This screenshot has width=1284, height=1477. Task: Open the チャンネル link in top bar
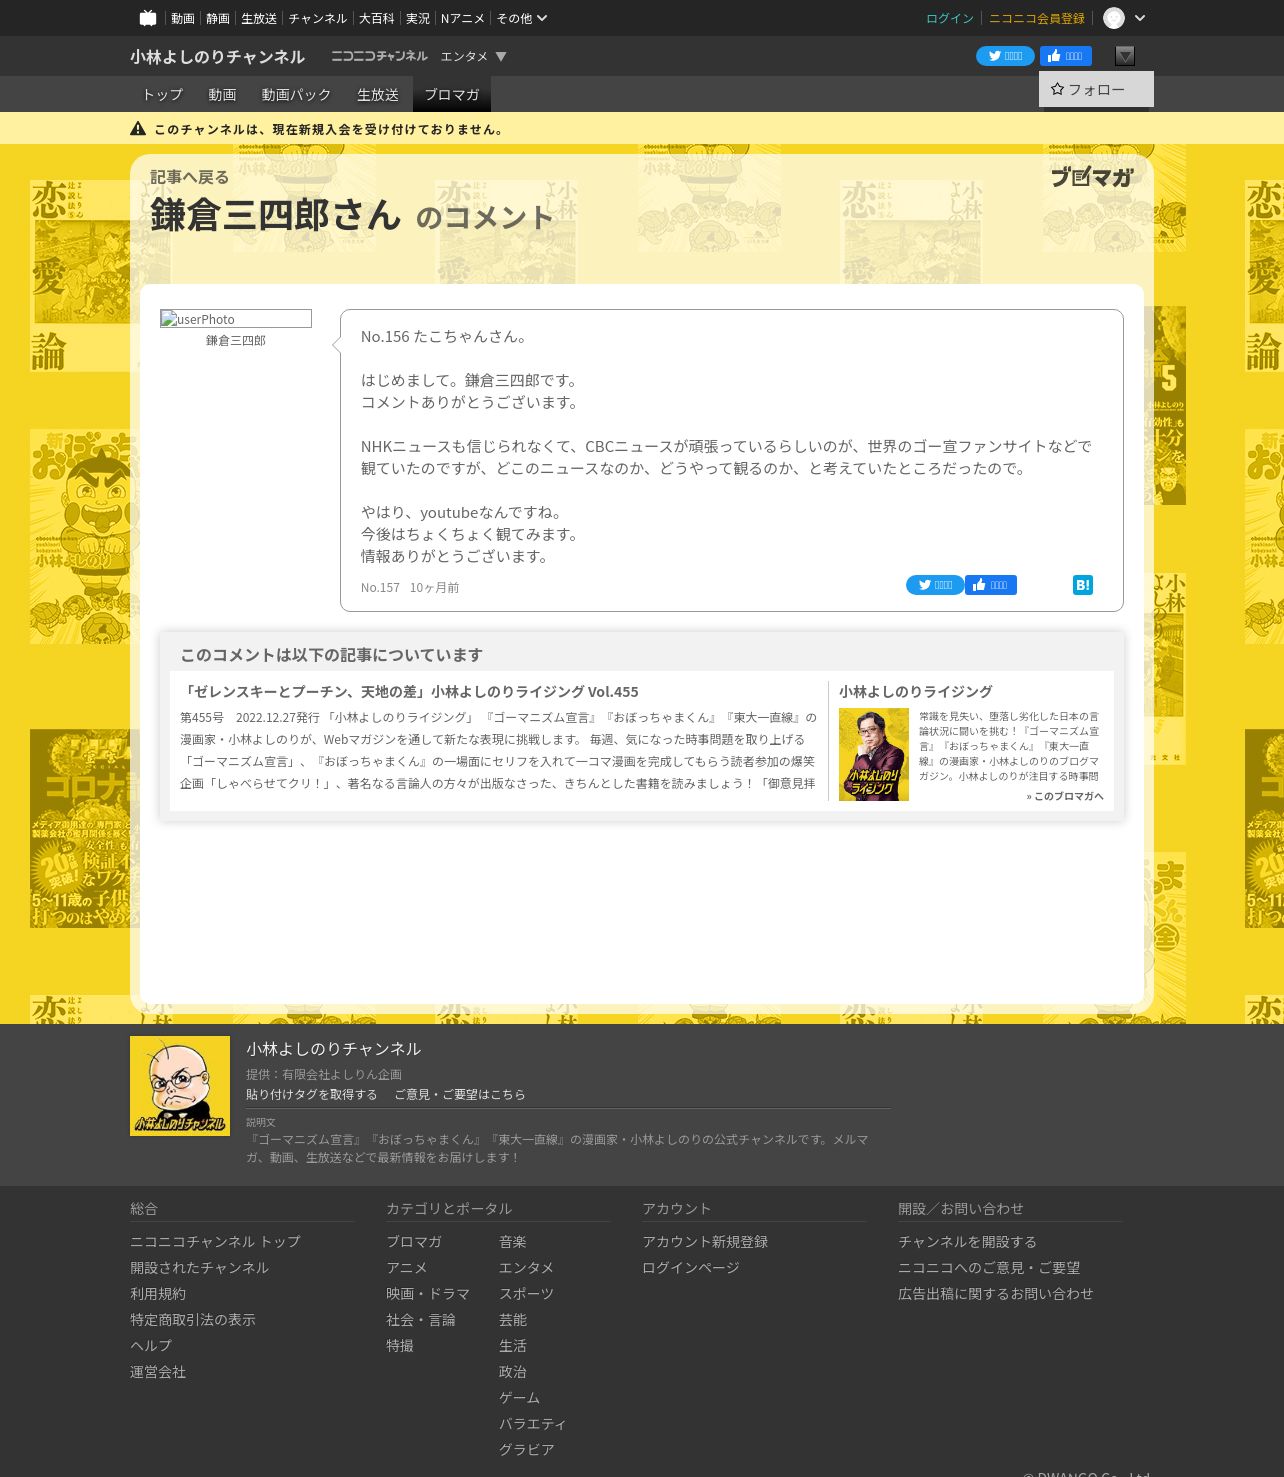point(318,18)
